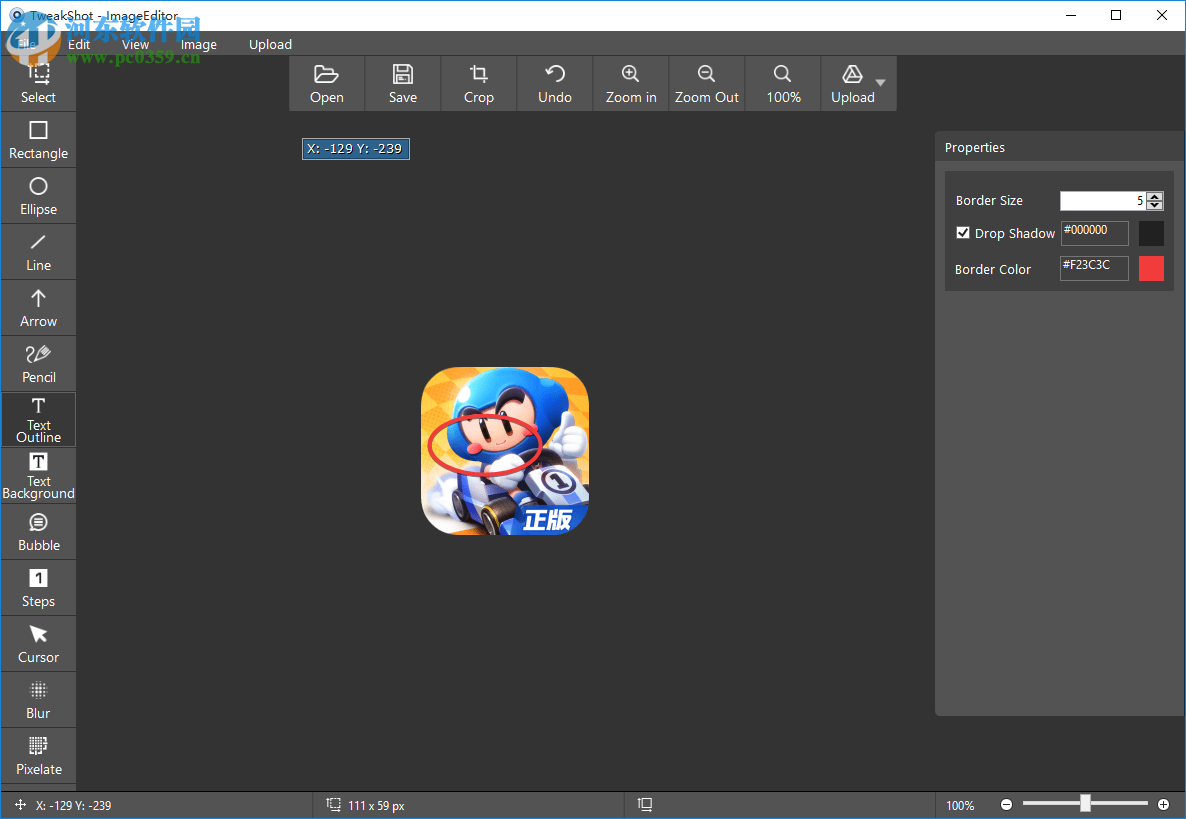Open the Upload options dropdown arrow

tap(880, 83)
